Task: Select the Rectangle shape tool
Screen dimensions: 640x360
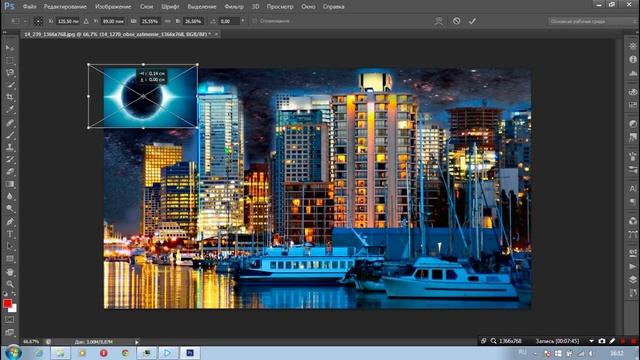Action: pyautogui.click(x=10, y=259)
